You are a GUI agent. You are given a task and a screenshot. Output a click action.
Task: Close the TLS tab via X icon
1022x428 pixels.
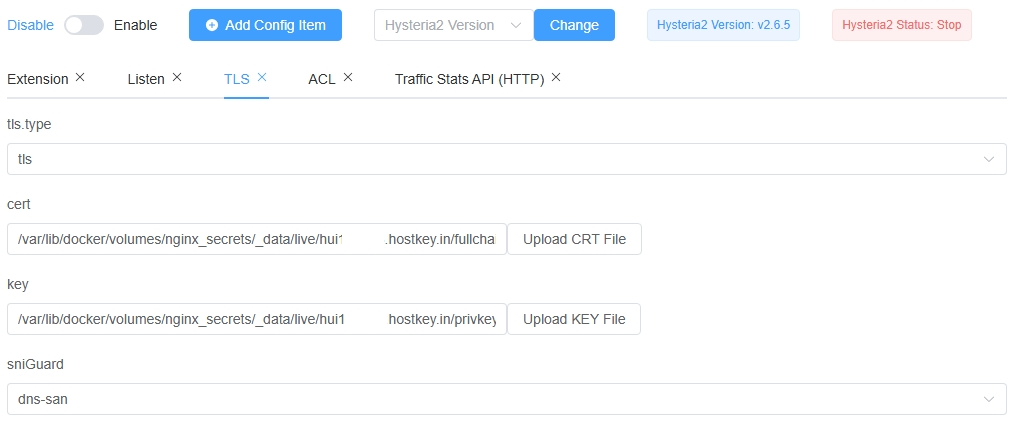point(262,77)
